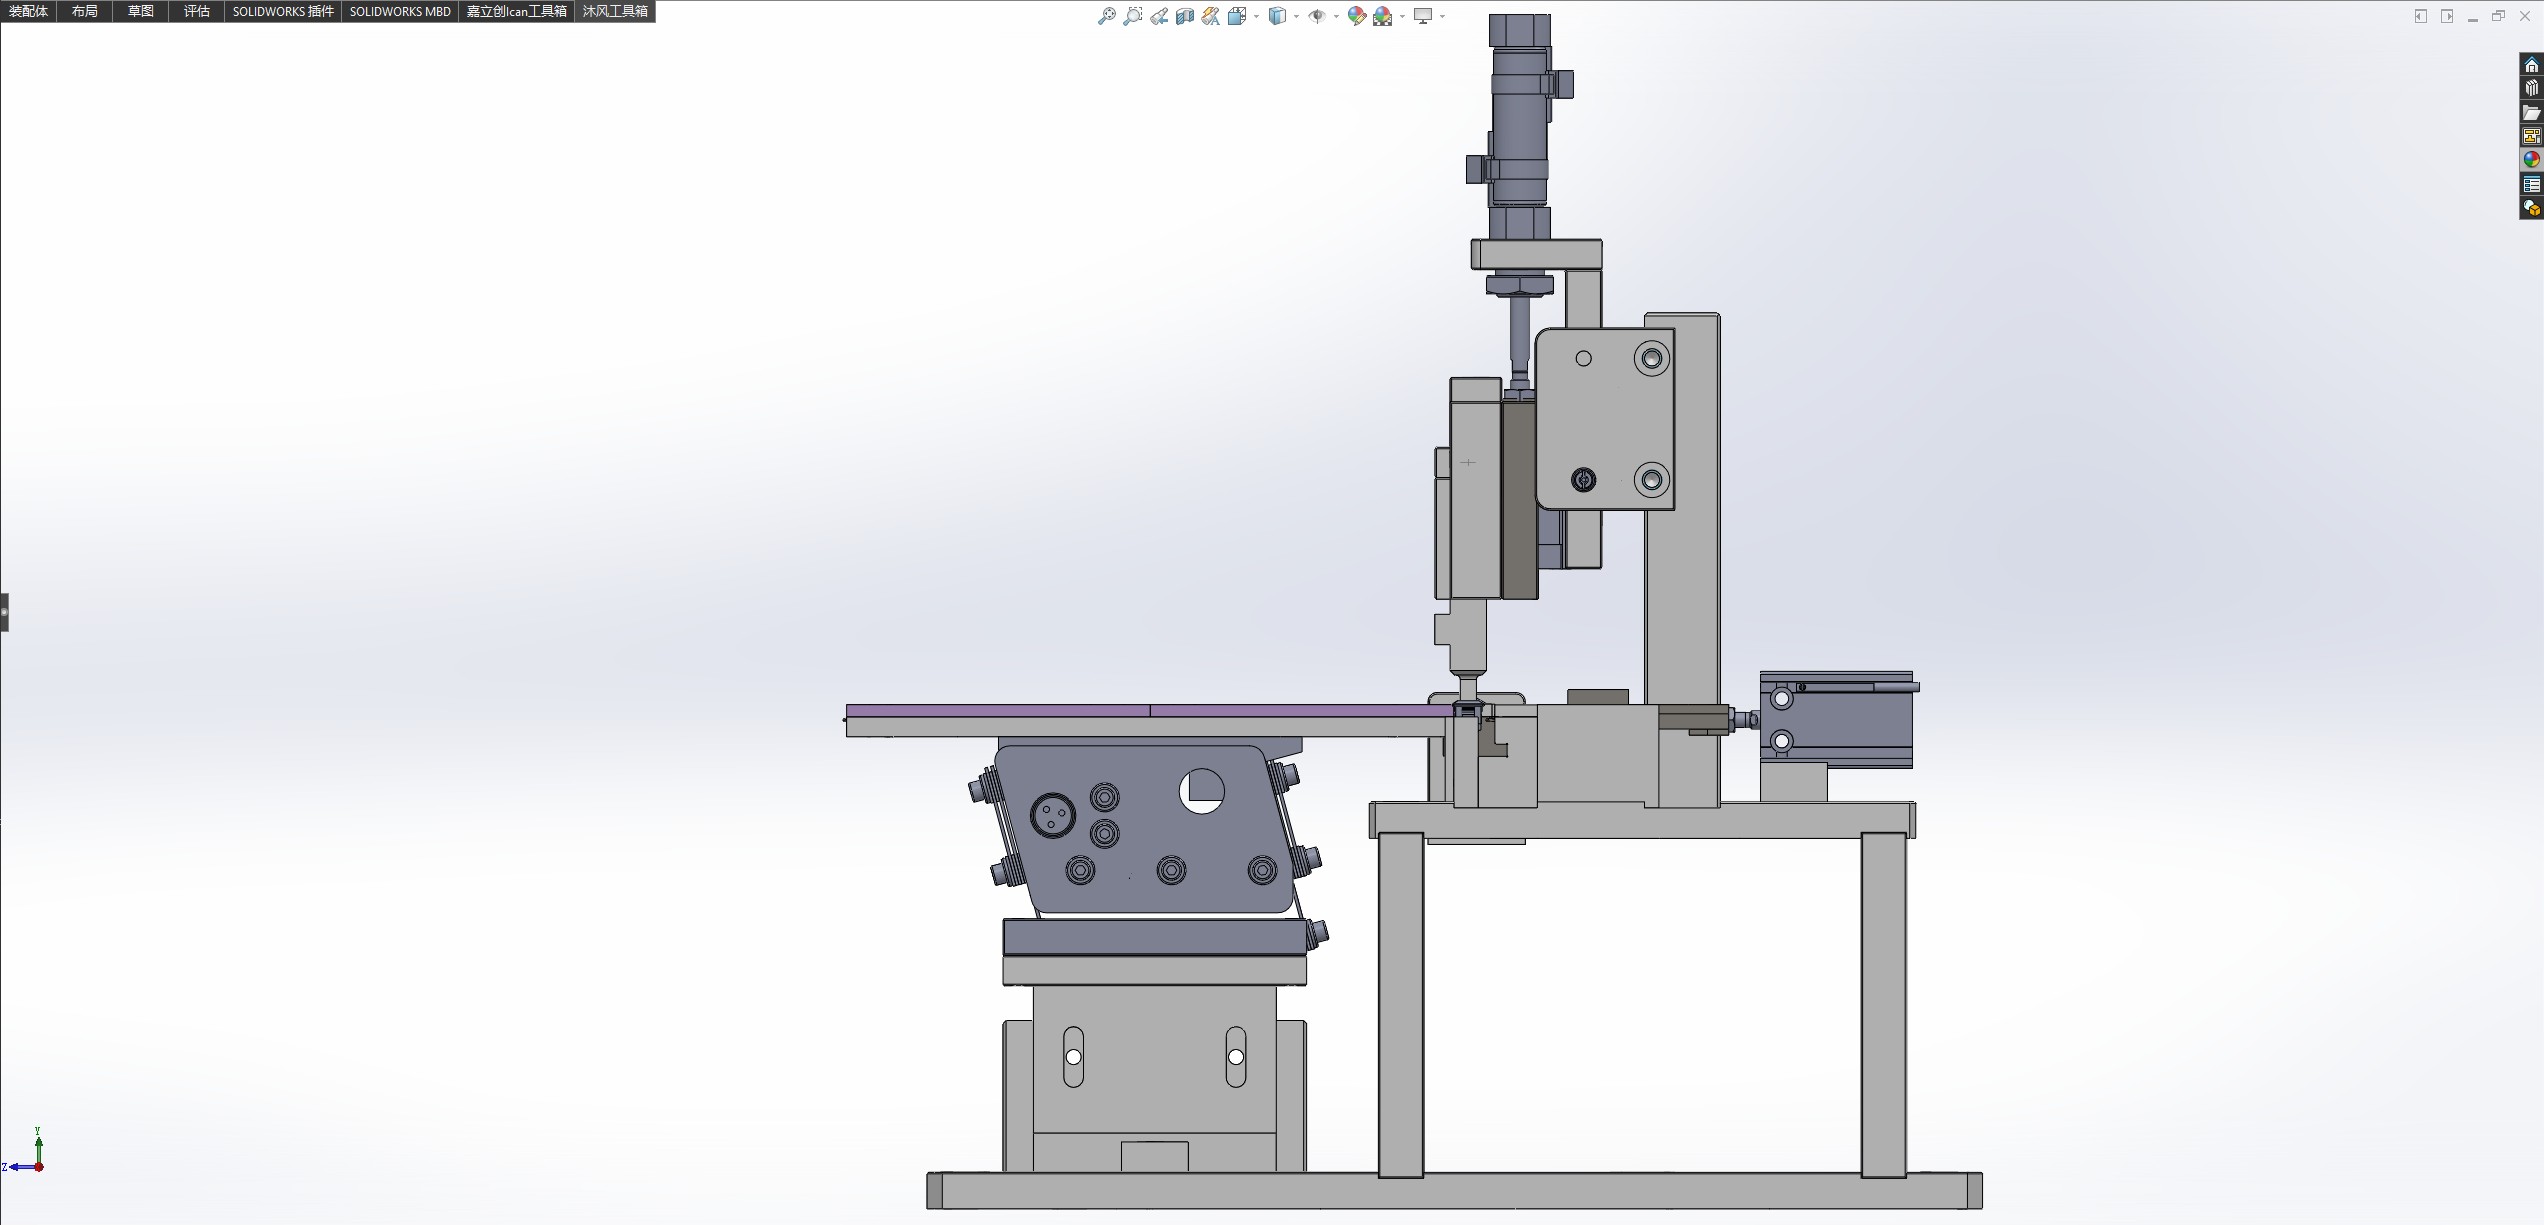
Task: Toggle Hide/Show Items eye icon
Action: (x=1317, y=16)
